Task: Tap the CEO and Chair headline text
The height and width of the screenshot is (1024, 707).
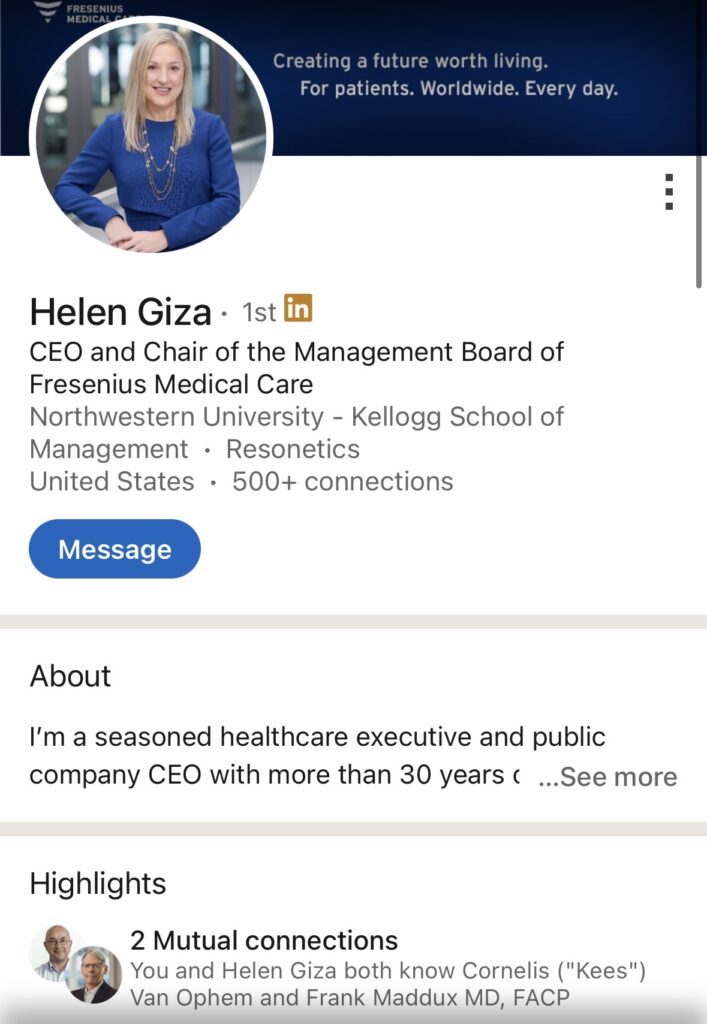Action: 296,367
